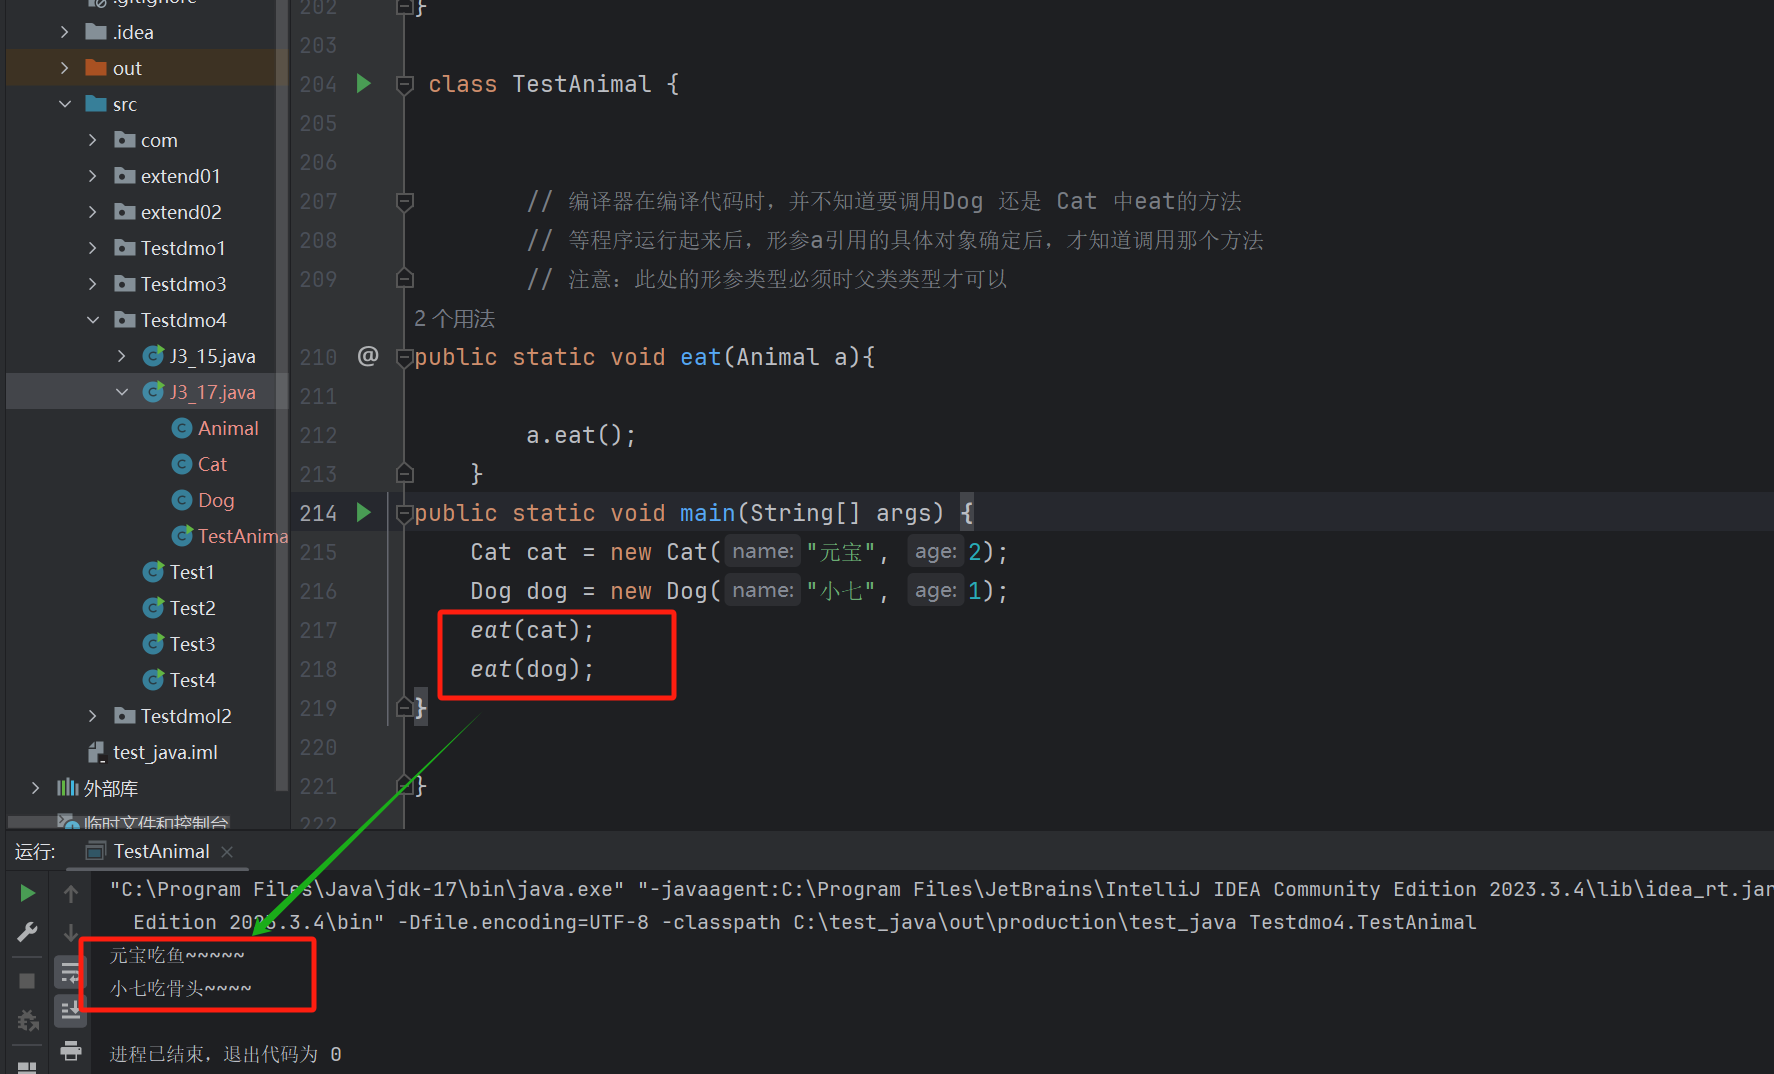Expand the Testdmo3 package
The image size is (1774, 1074).
point(92,284)
